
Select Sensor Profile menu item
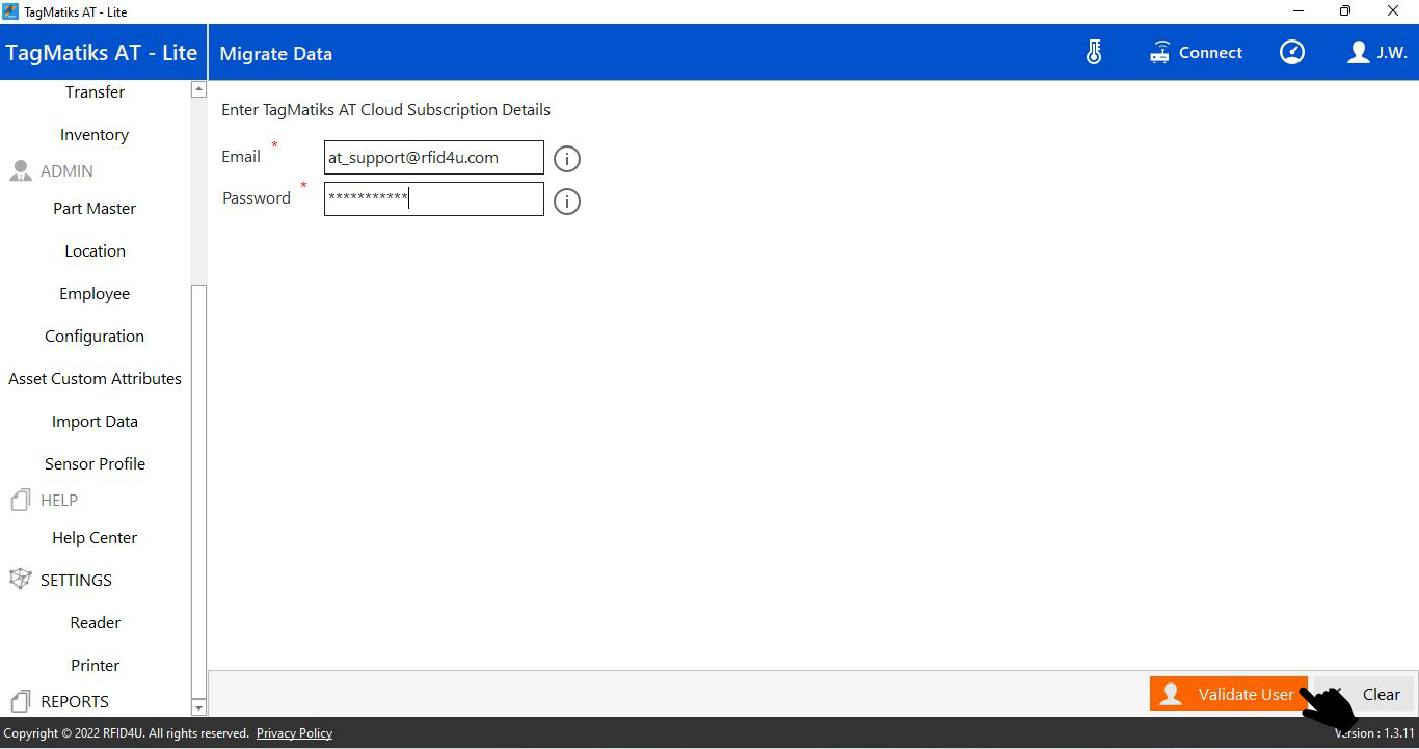tap(95, 464)
